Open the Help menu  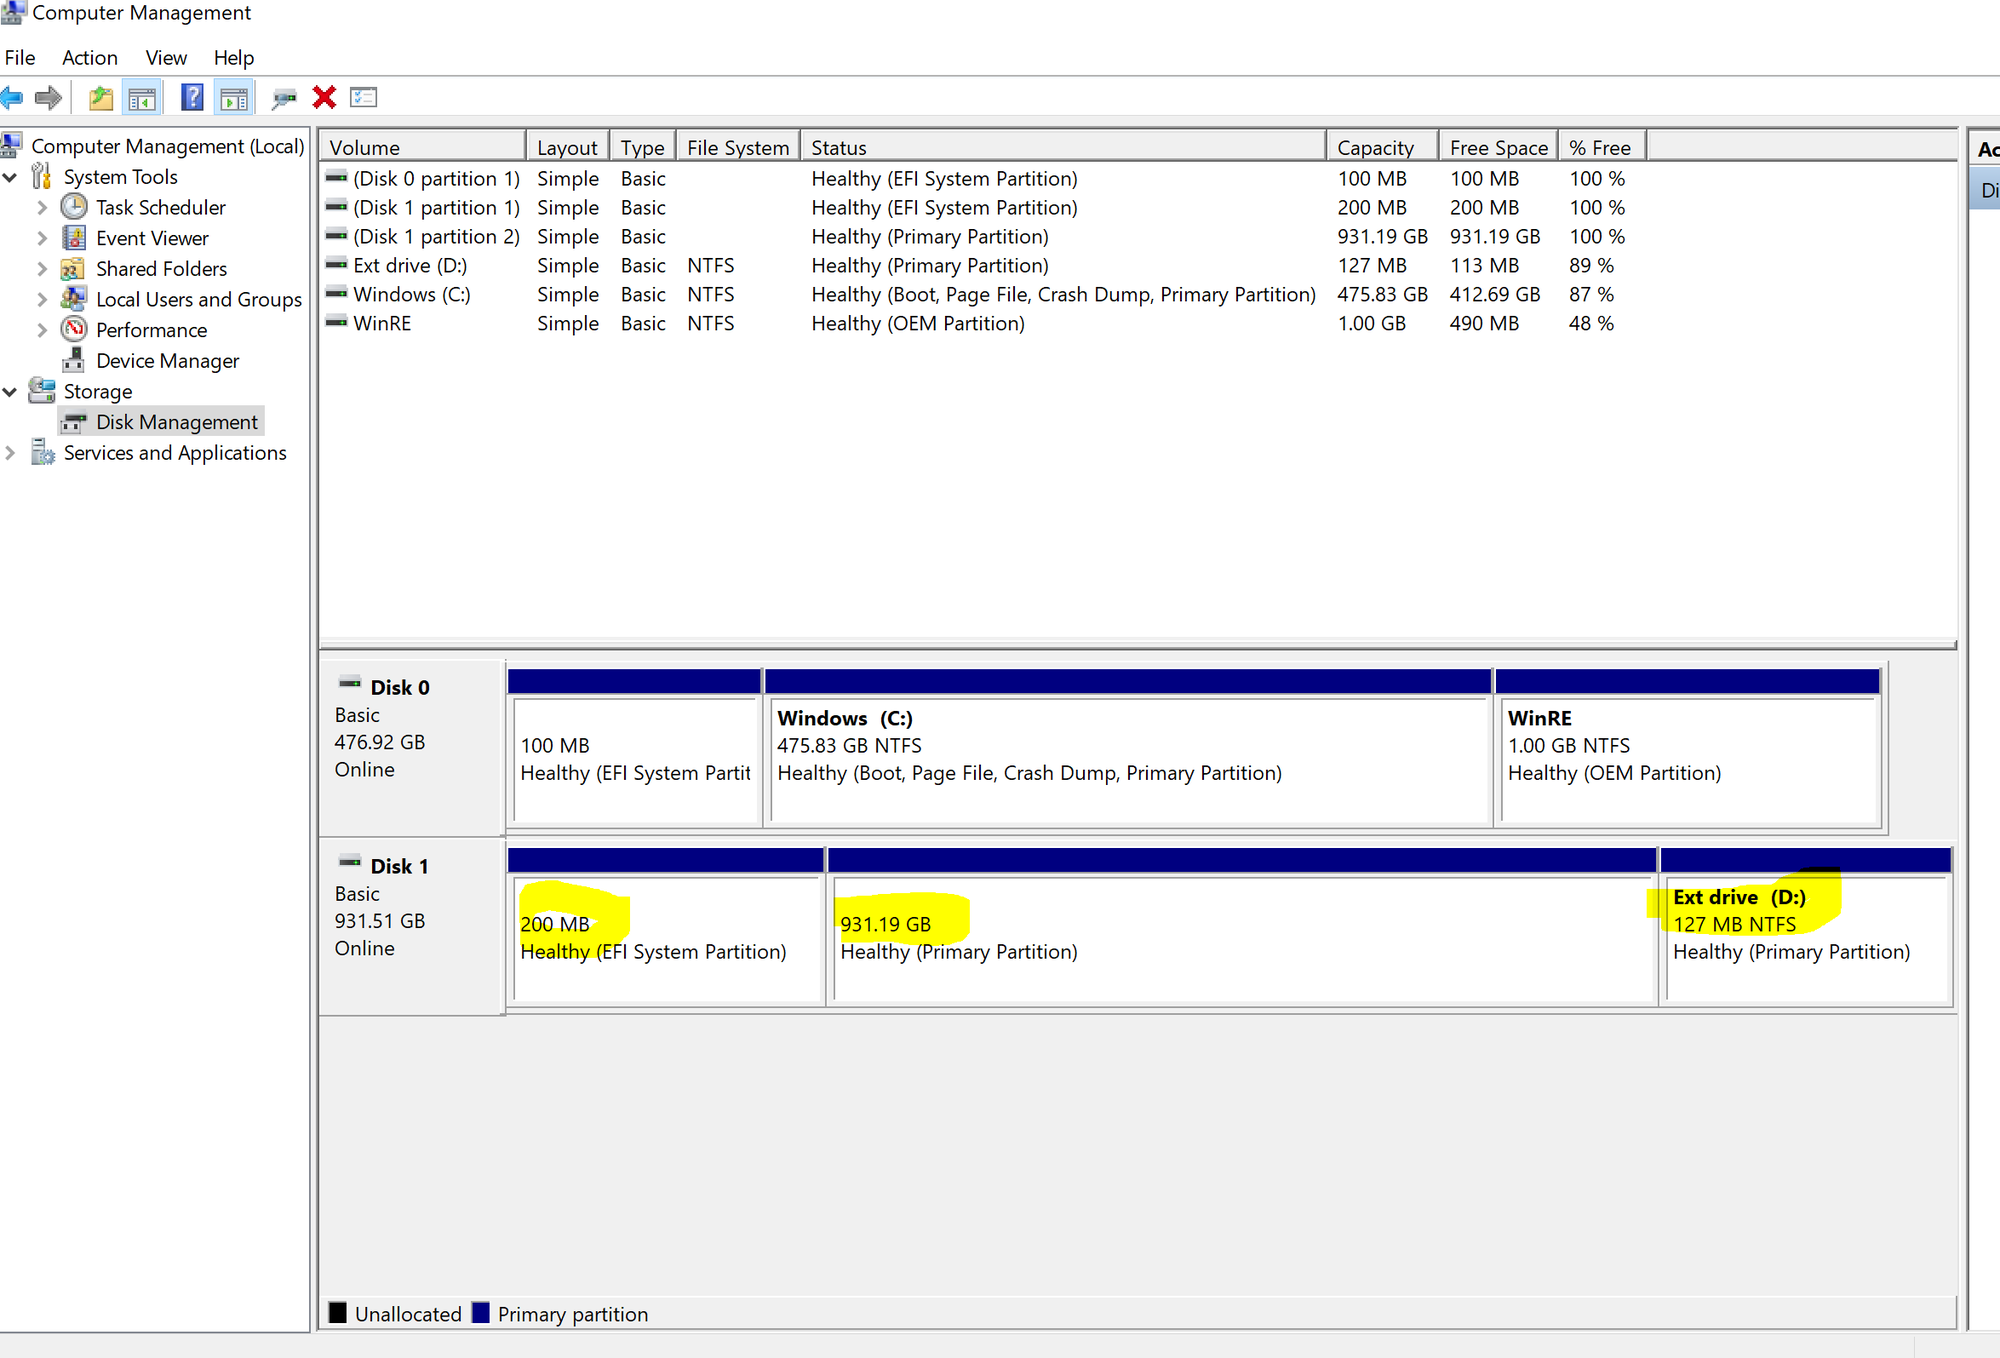click(x=234, y=58)
